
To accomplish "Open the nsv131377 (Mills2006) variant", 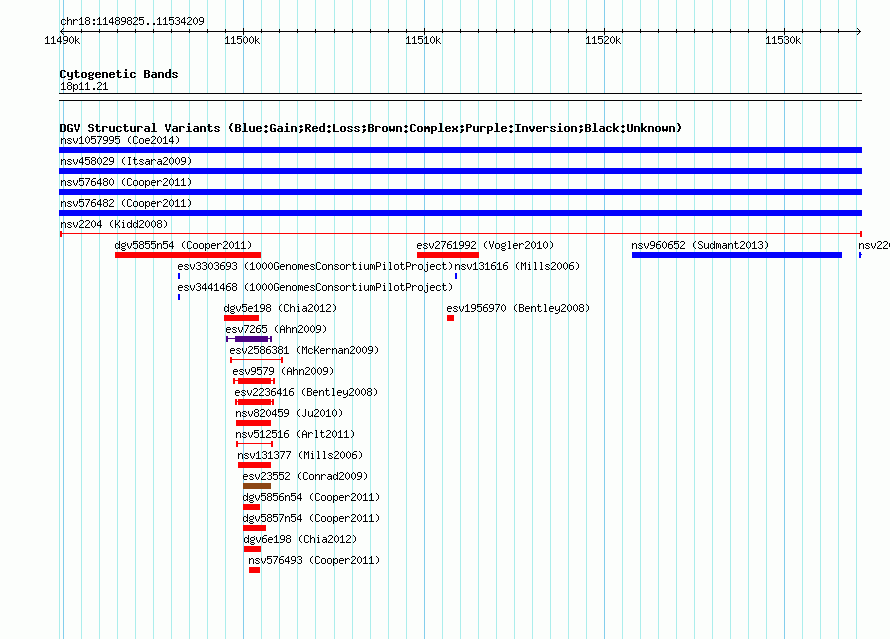I will [x=254, y=465].
